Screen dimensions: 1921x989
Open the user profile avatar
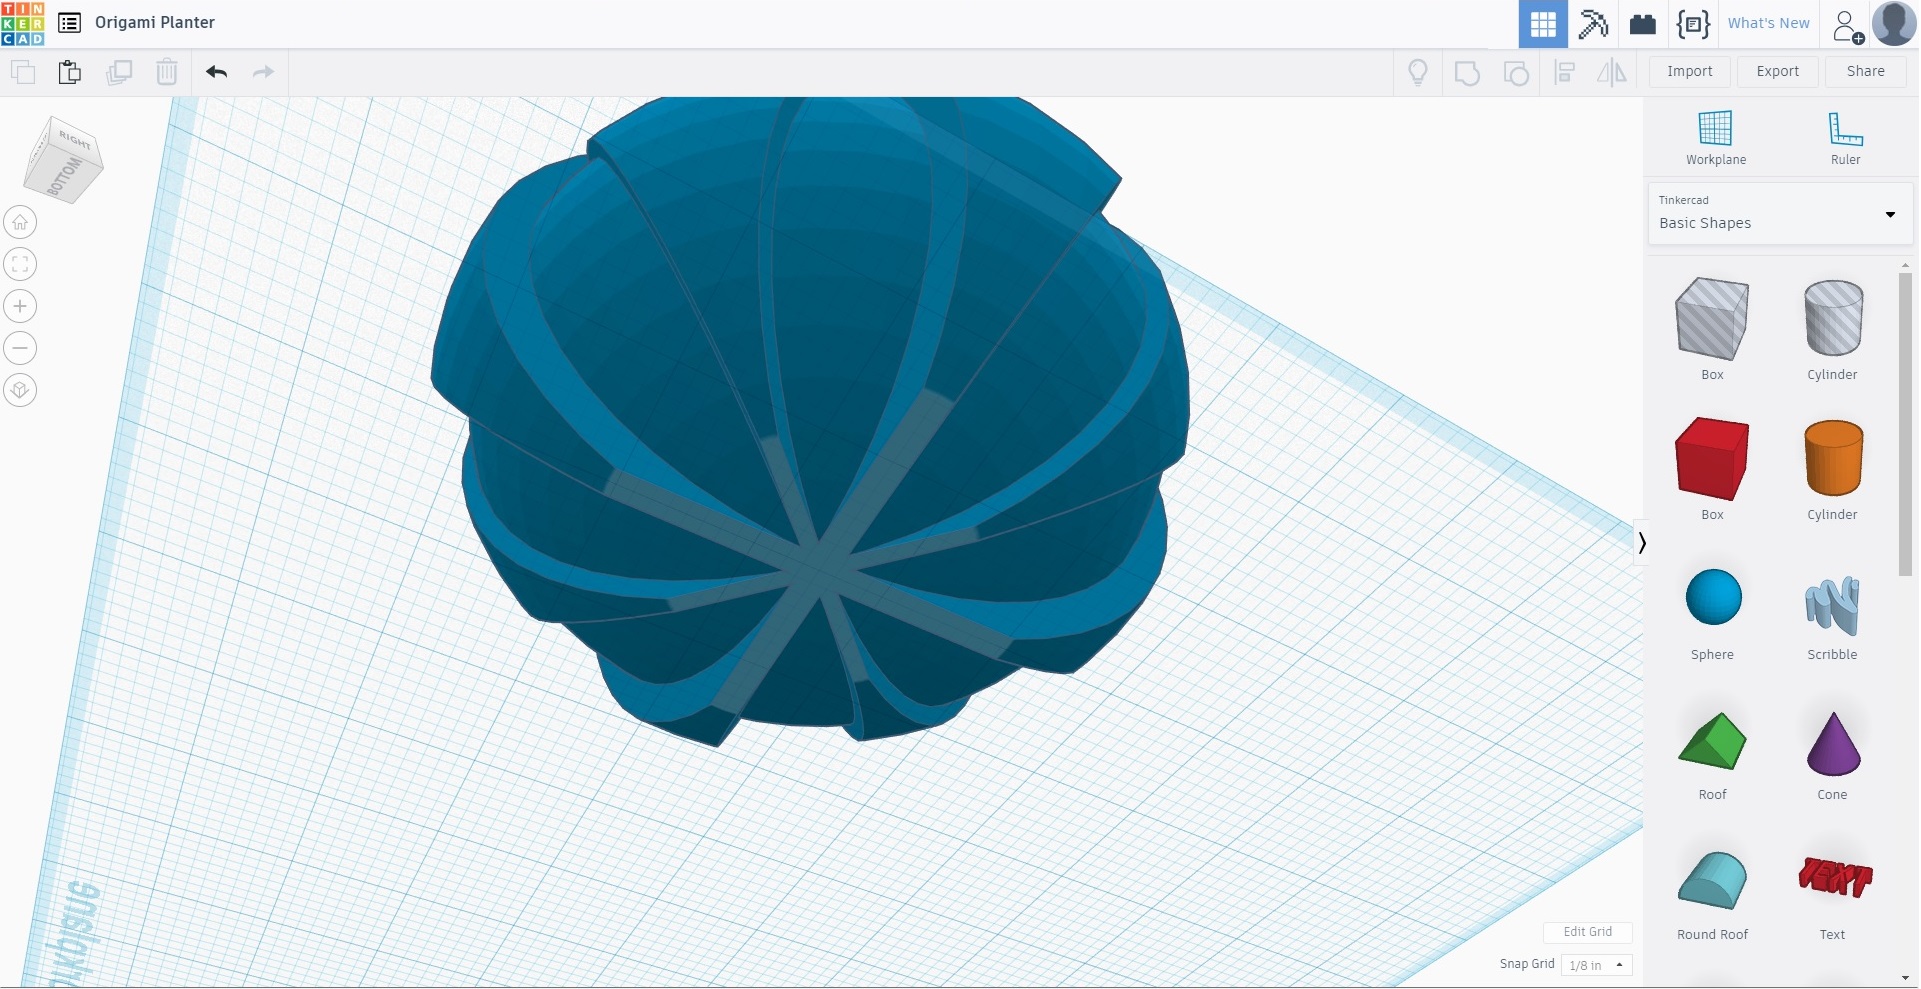point(1894,24)
